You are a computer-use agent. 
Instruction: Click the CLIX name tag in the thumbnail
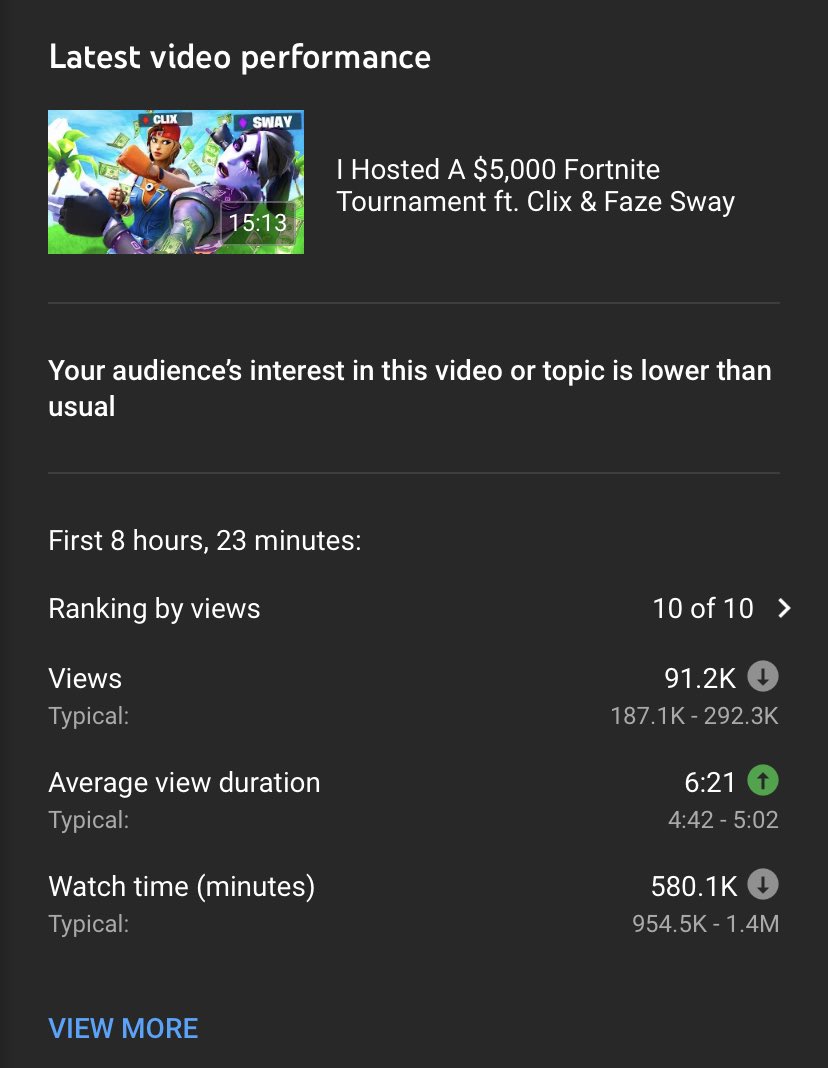pyautogui.click(x=164, y=120)
